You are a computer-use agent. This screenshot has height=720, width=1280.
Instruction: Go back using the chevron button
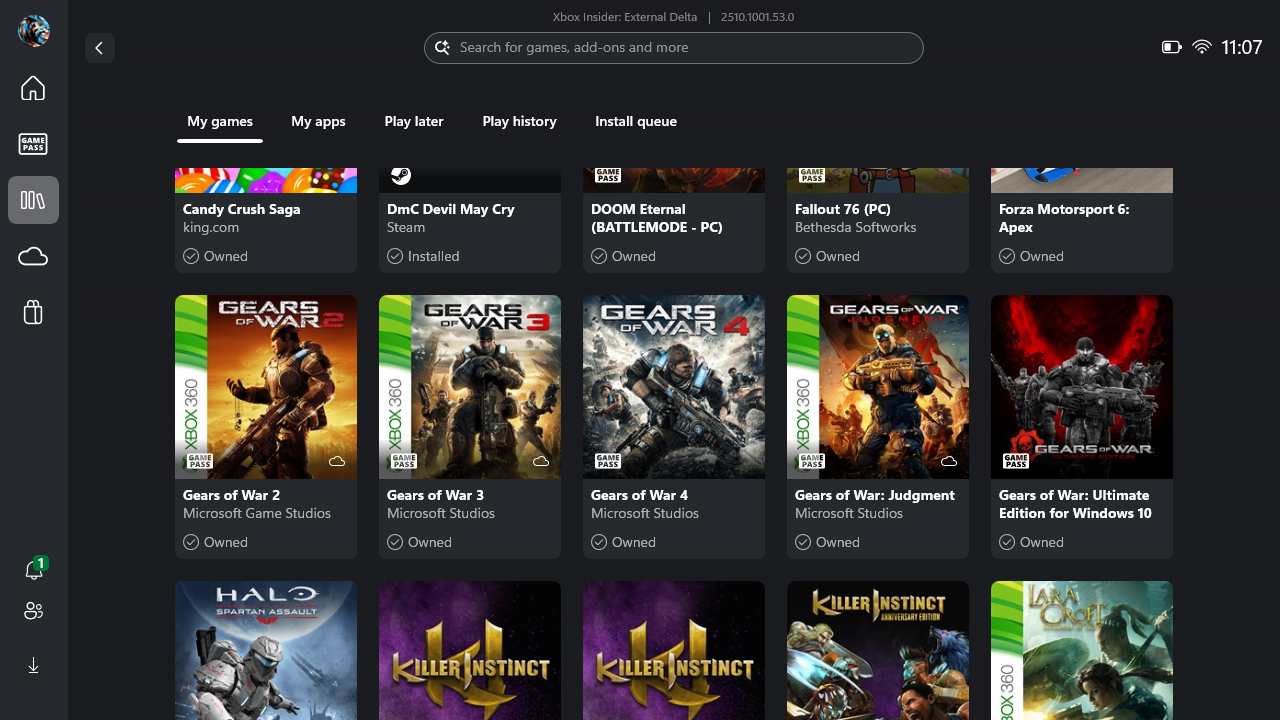(x=100, y=48)
